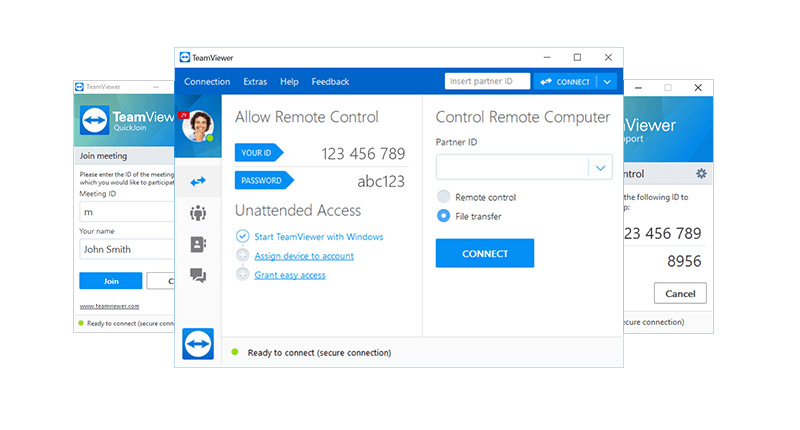
Task: Click the 8956 password in QuickSupport window
Action: pos(684,261)
